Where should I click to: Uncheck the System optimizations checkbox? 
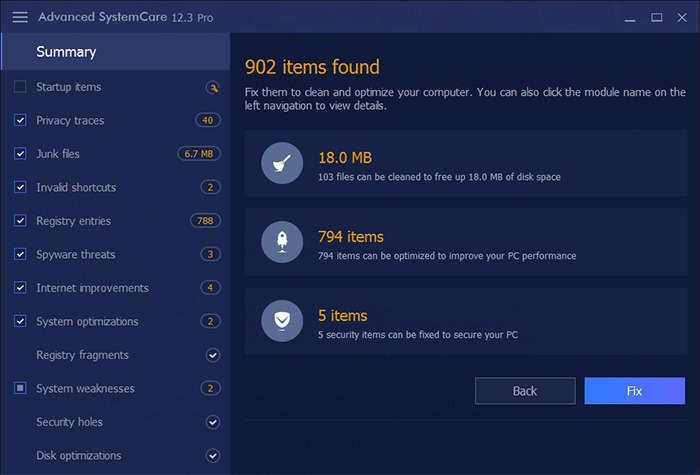(20, 321)
